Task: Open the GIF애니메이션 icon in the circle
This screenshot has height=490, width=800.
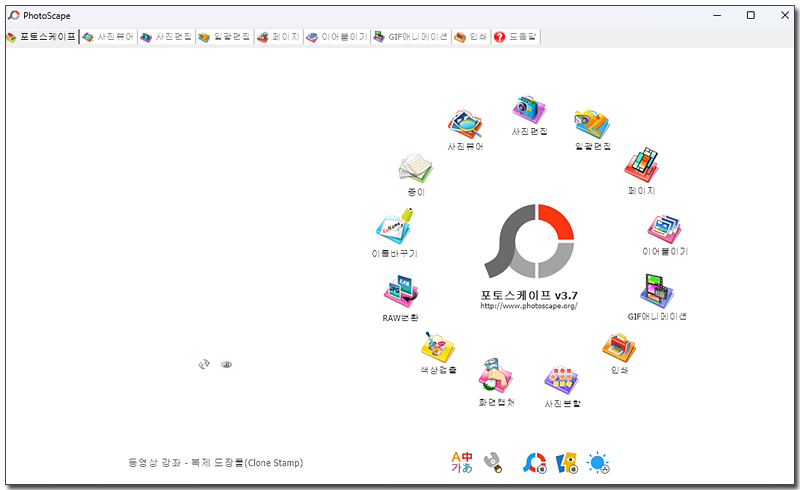Action: click(x=657, y=291)
